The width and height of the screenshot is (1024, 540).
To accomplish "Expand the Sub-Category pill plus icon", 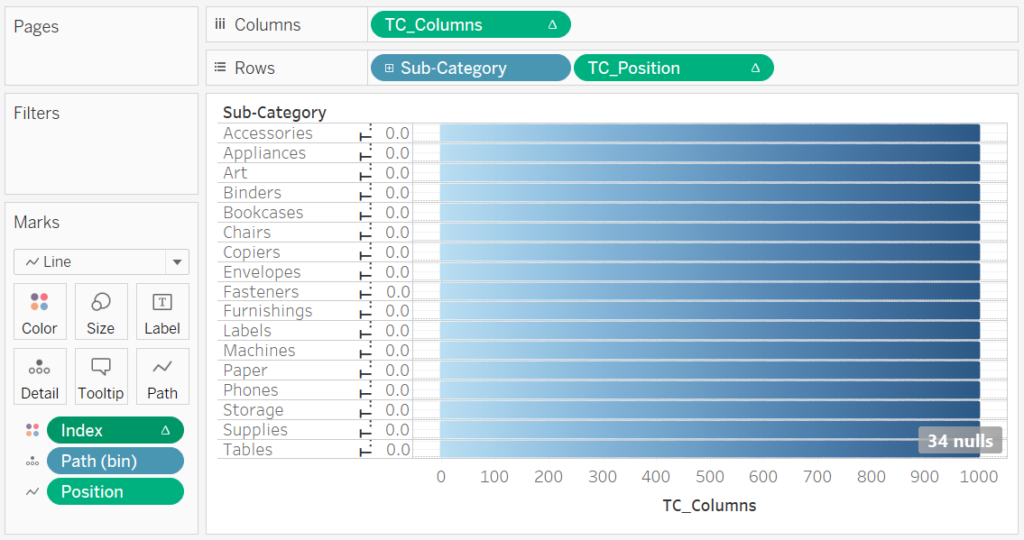I will 389,68.
